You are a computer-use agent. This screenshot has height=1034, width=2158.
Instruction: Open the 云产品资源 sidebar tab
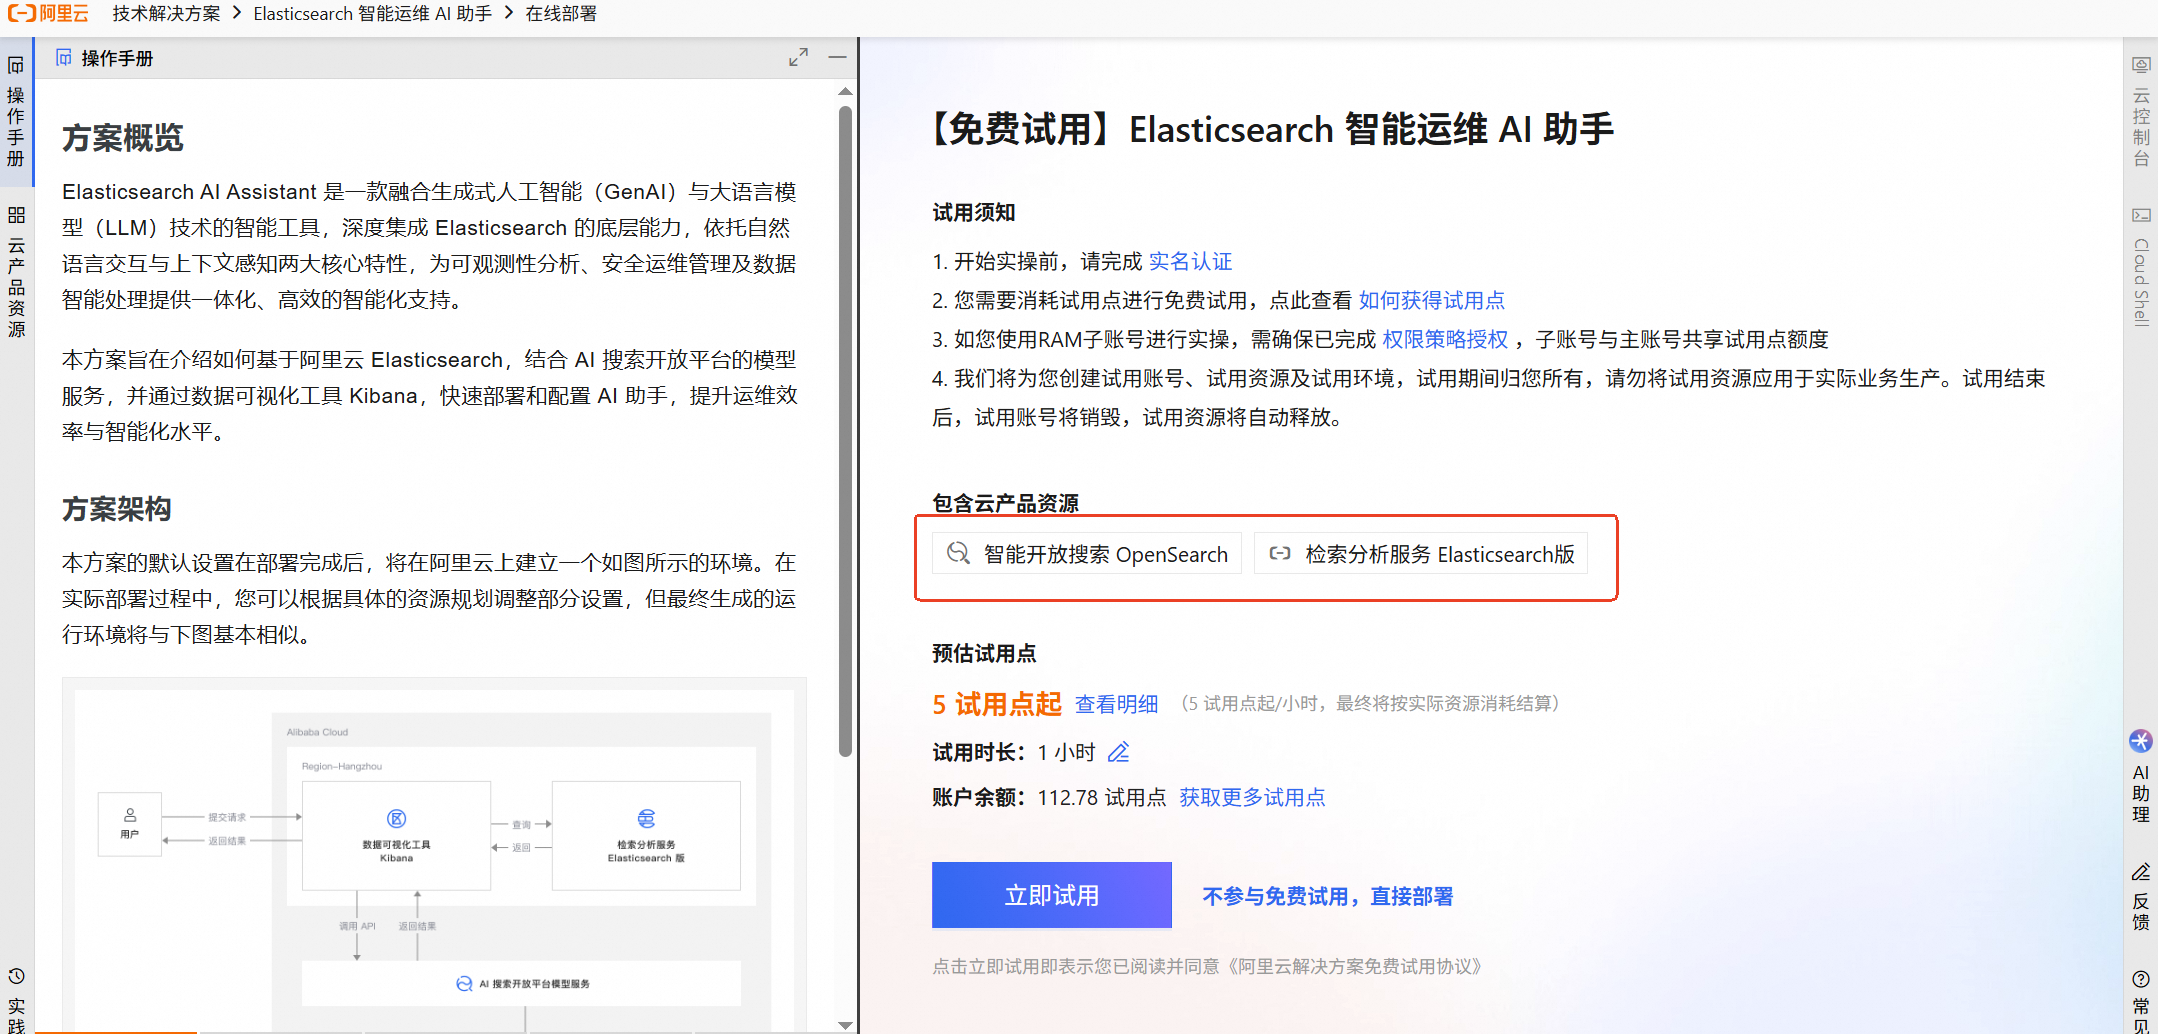16,272
